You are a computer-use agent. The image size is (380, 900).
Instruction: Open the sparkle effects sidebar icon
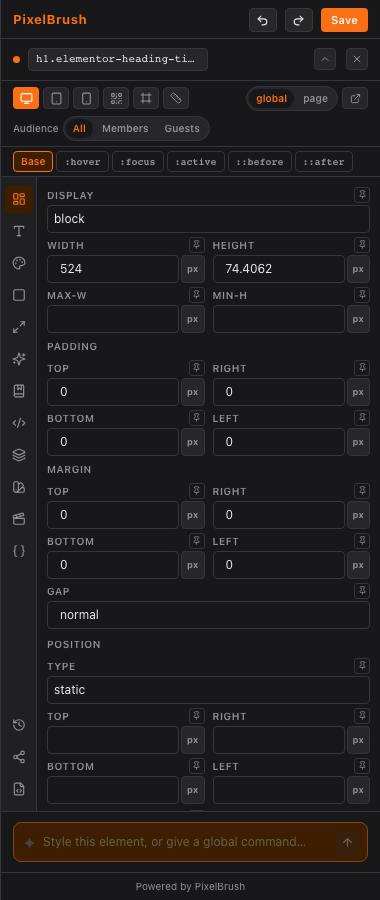(x=19, y=359)
